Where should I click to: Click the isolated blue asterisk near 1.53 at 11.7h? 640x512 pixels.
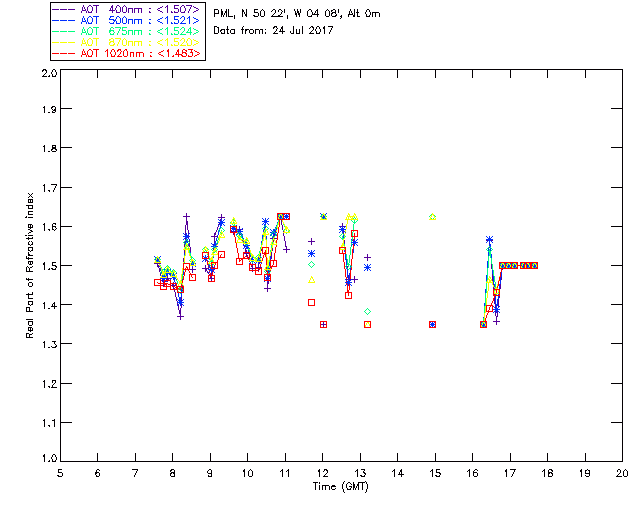tap(311, 254)
